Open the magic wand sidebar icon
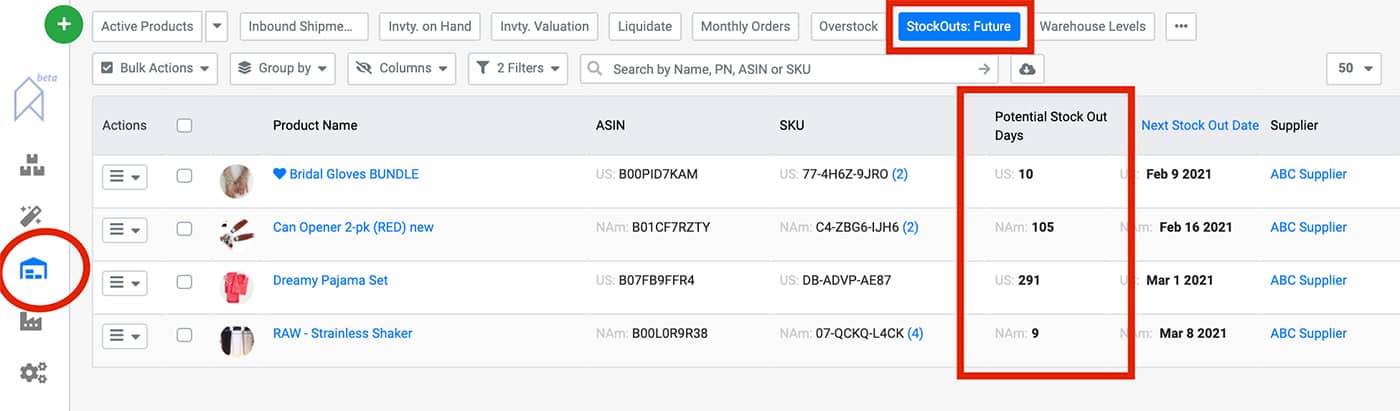This screenshot has height=411, width=1400. click(x=32, y=216)
